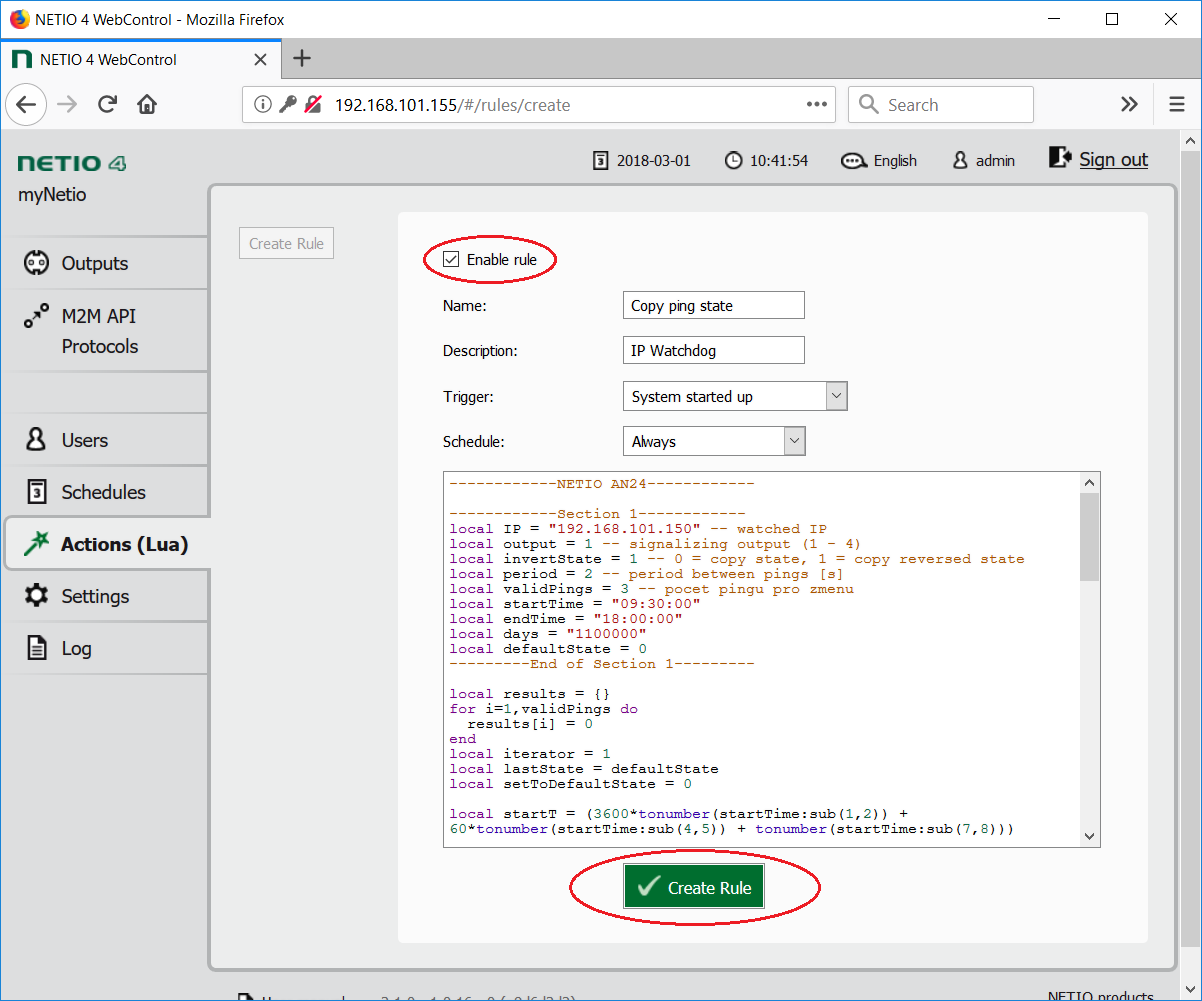
Task: Click the M2M API Protocols icon
Action: 36,316
